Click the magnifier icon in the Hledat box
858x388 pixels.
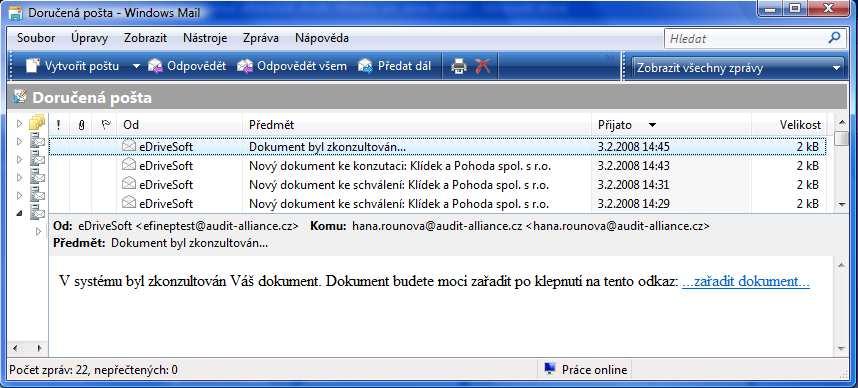(x=834, y=38)
